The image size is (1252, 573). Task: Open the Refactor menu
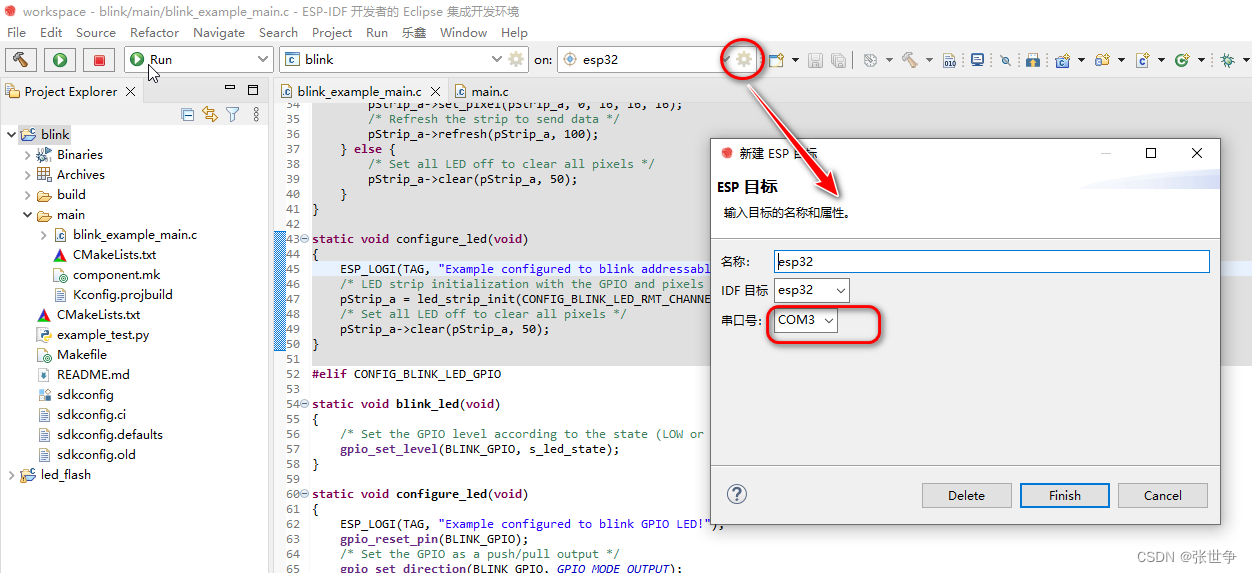click(x=154, y=32)
